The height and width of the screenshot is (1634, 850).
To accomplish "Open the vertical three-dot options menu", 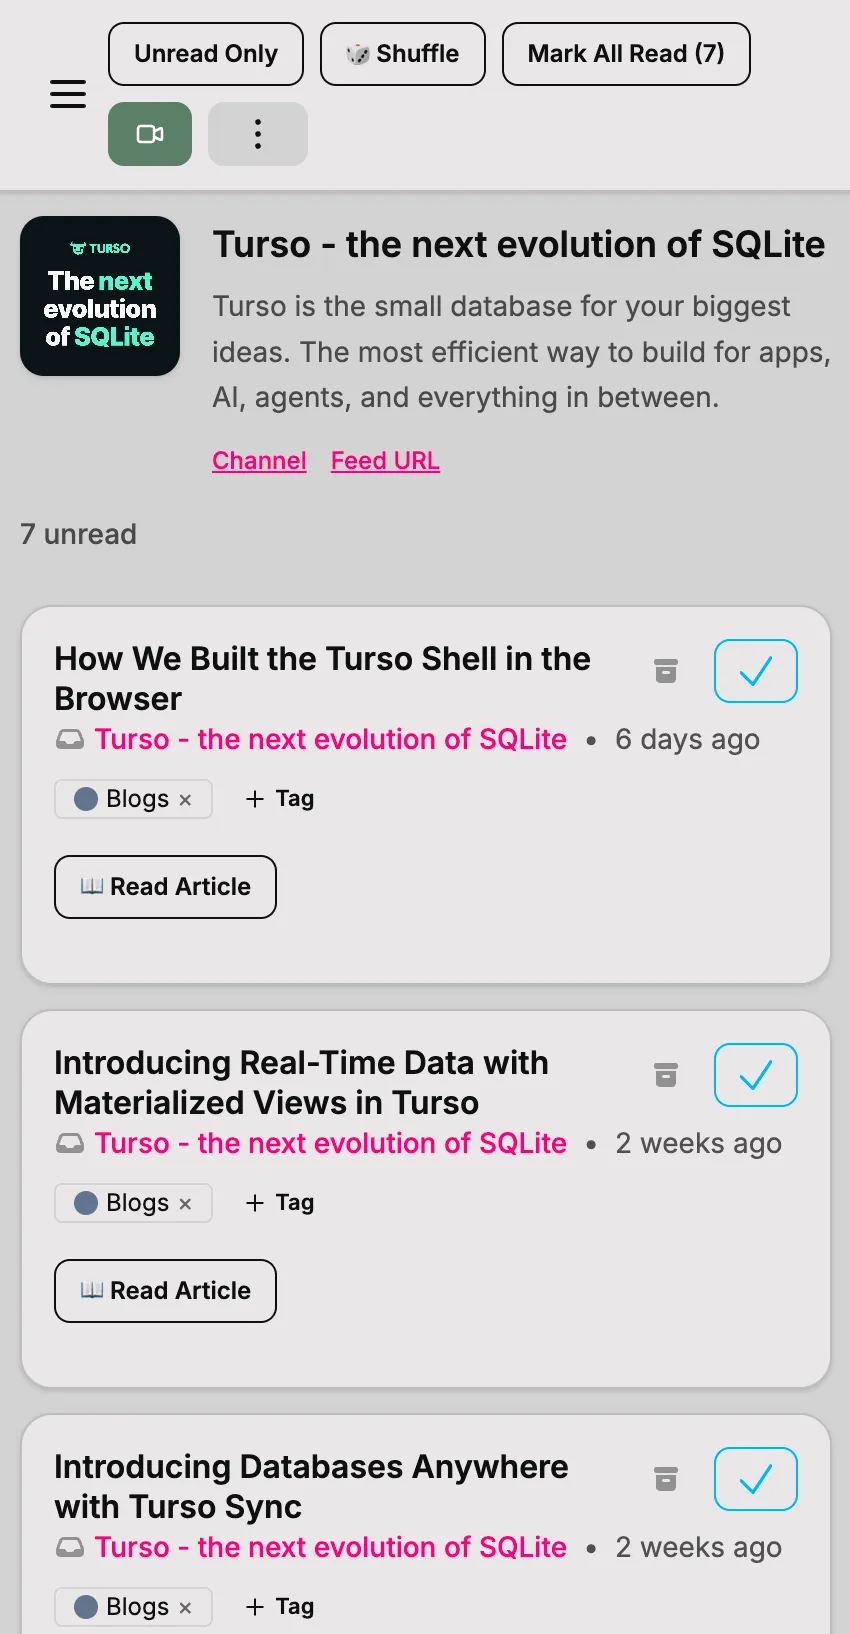I will point(257,133).
